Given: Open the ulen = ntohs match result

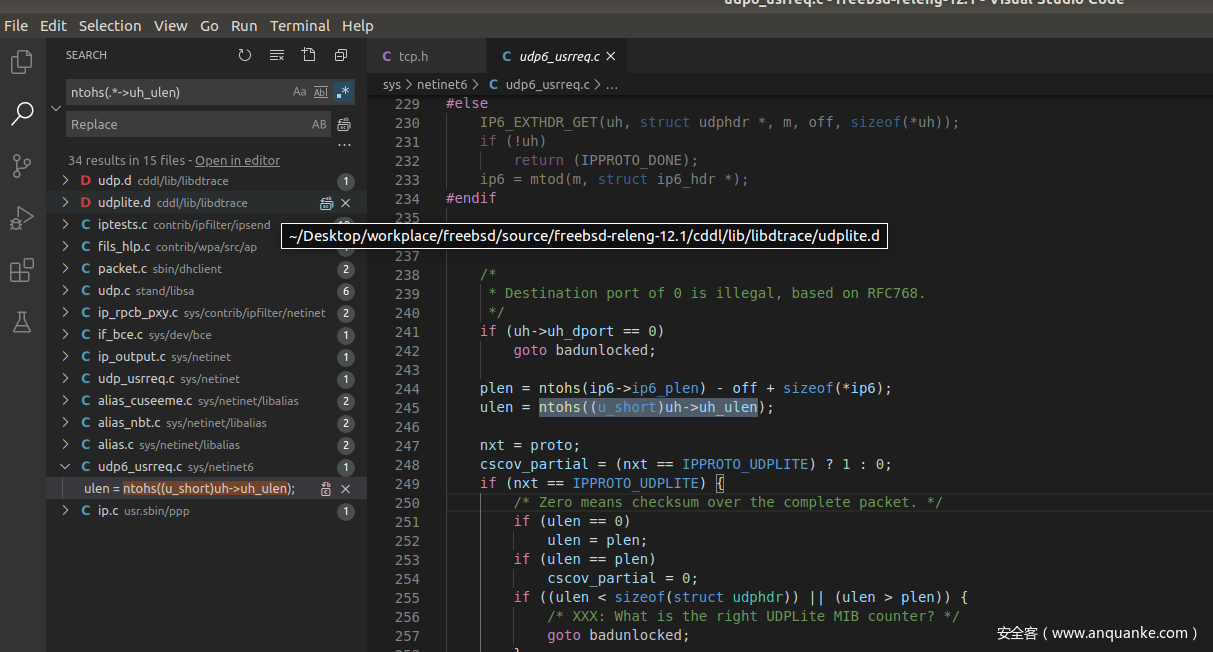Looking at the screenshot, I should click(x=190, y=489).
